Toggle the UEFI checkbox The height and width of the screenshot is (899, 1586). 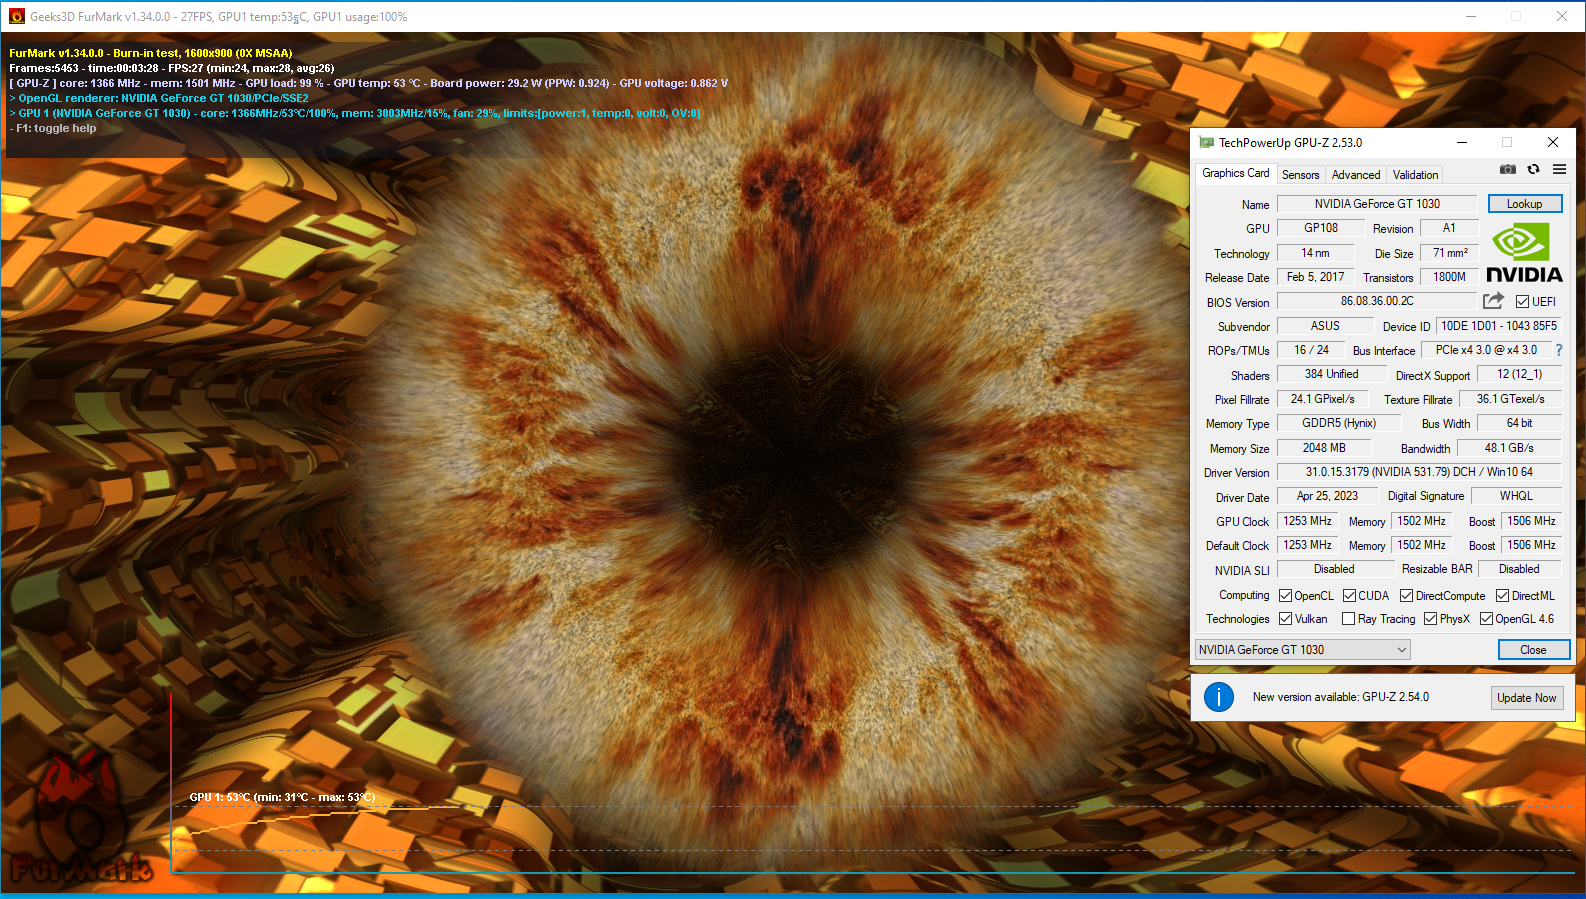(x=1522, y=302)
